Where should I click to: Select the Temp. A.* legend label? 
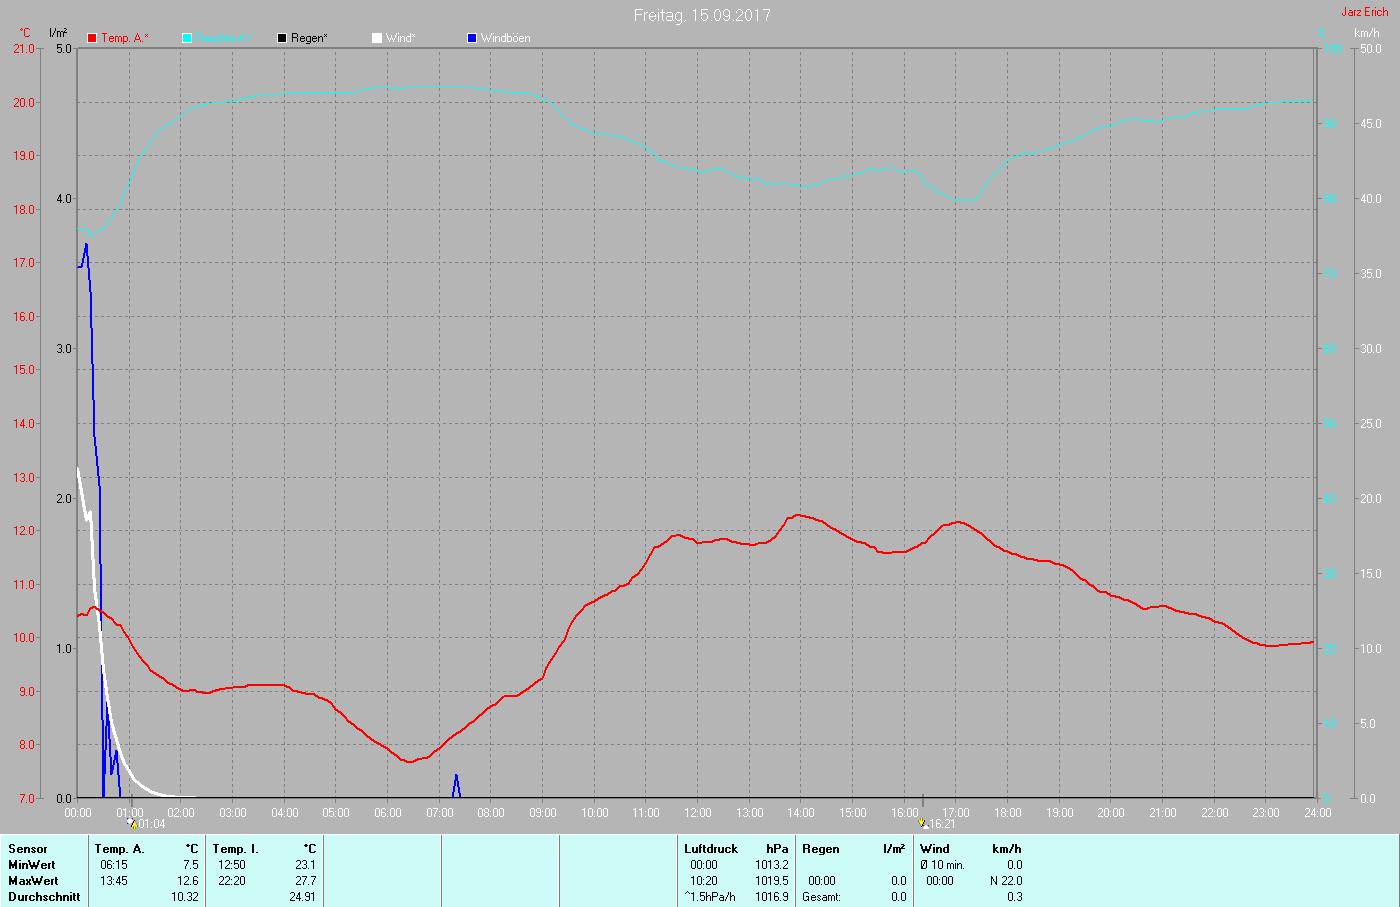(125, 38)
